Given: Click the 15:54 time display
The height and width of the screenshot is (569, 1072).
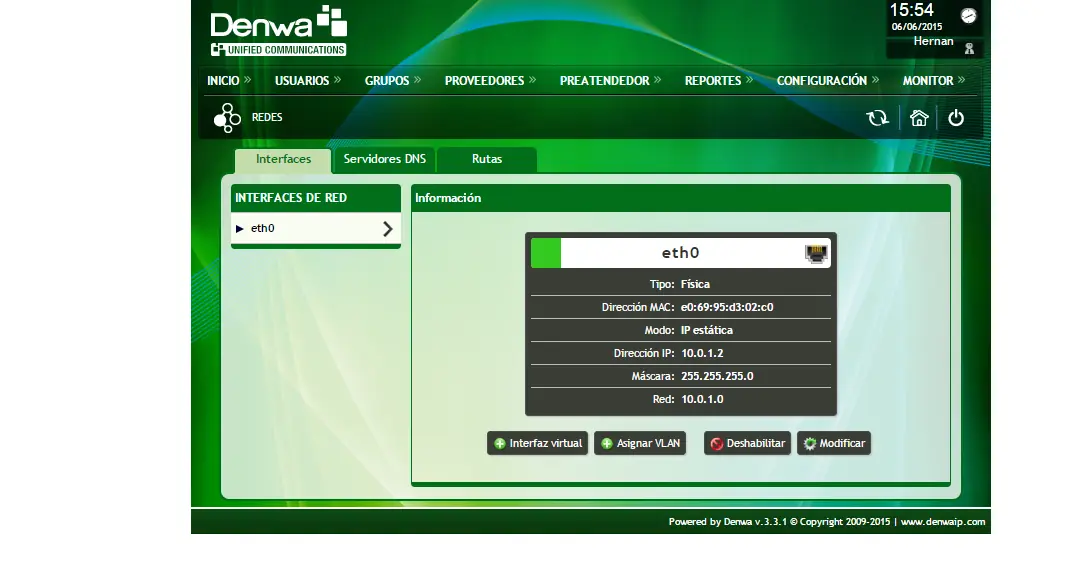Looking at the screenshot, I should click(911, 10).
